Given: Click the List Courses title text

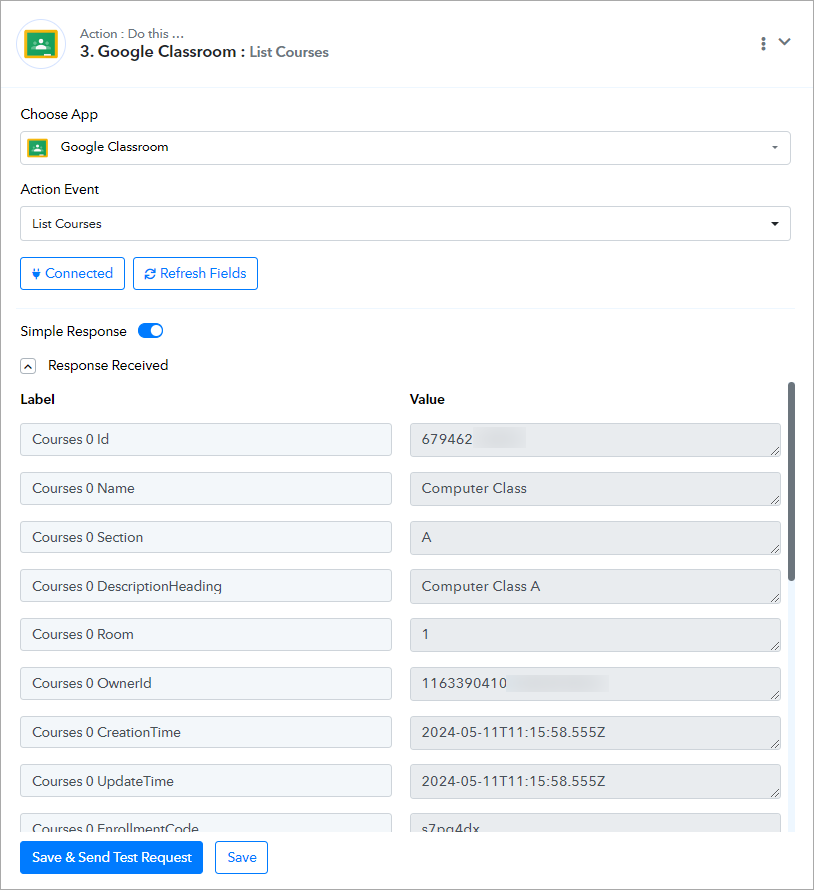Looking at the screenshot, I should click(x=289, y=52).
